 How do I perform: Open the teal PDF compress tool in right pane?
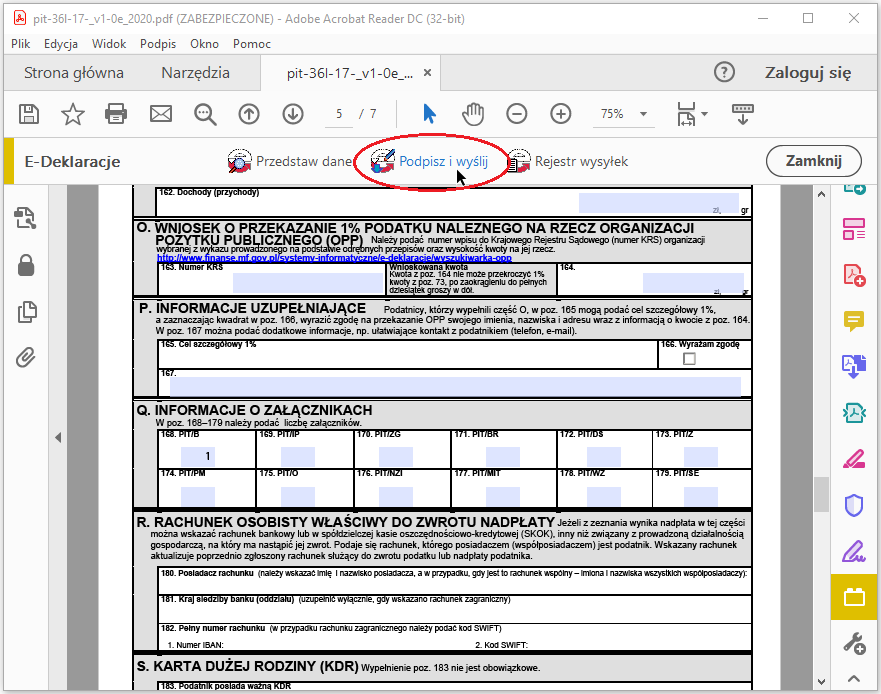853,413
